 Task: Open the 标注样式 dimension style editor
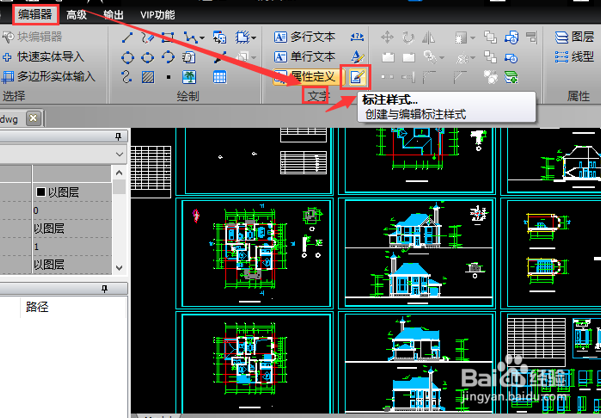point(356,77)
